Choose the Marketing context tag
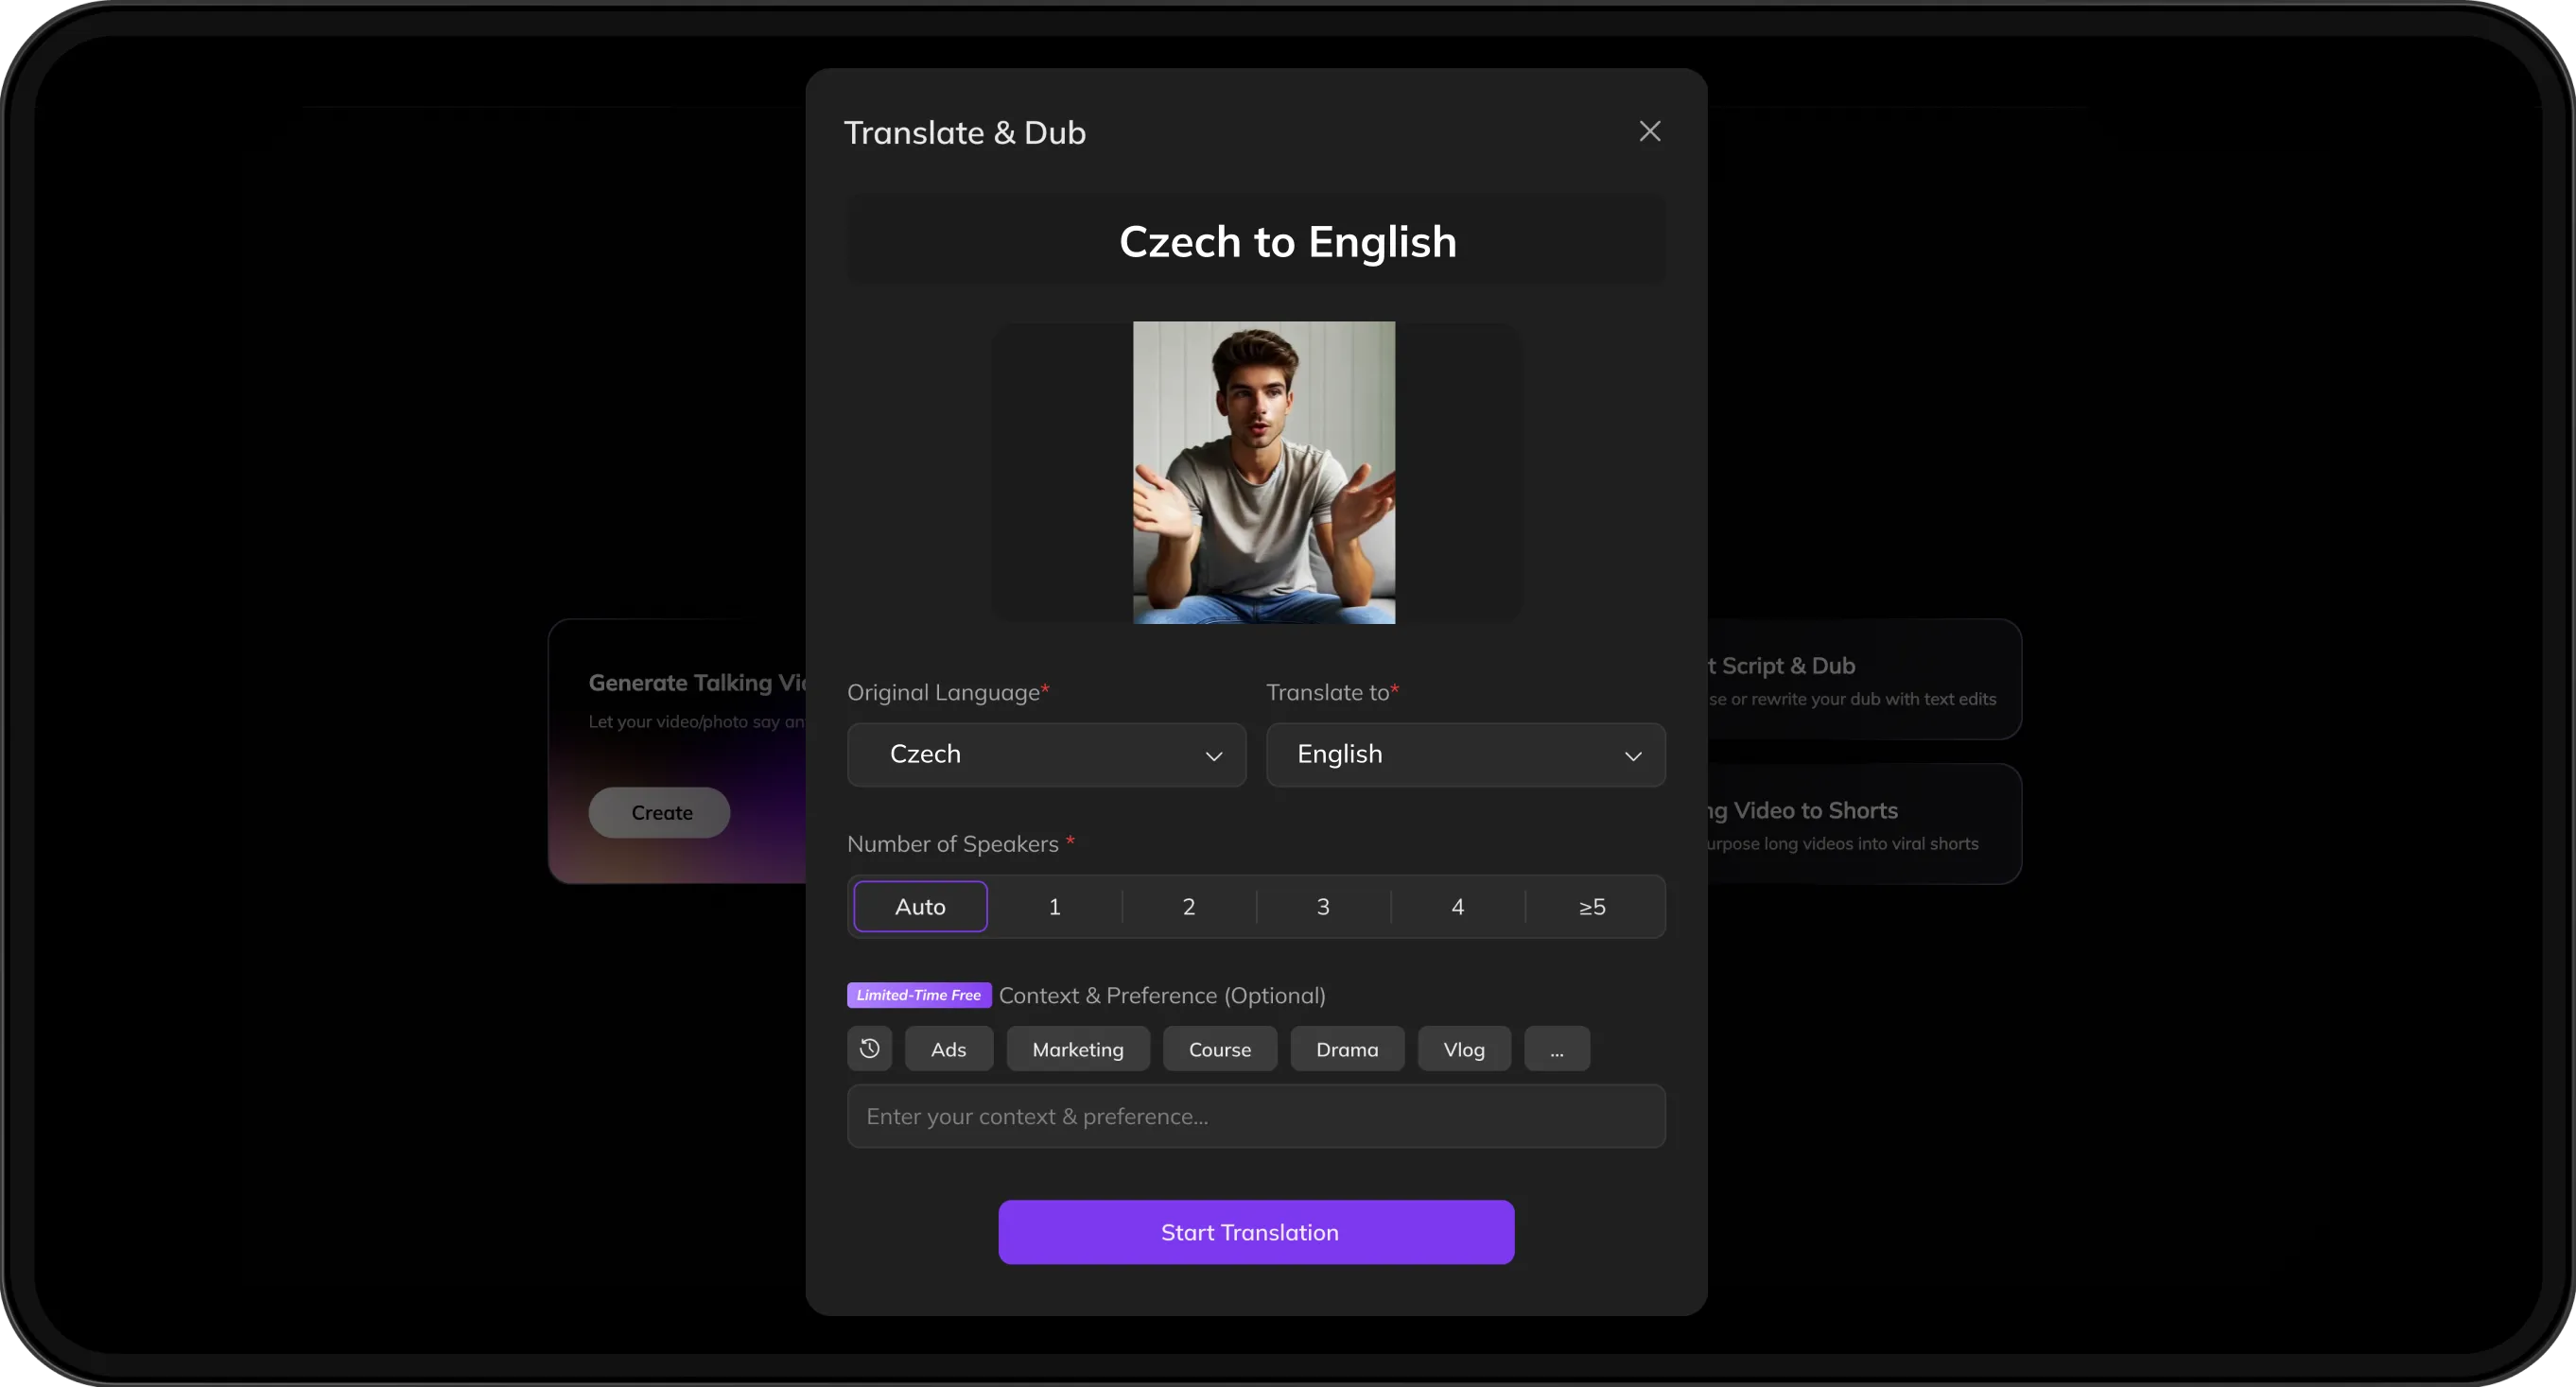Image resolution: width=2576 pixels, height=1387 pixels. point(1077,1048)
